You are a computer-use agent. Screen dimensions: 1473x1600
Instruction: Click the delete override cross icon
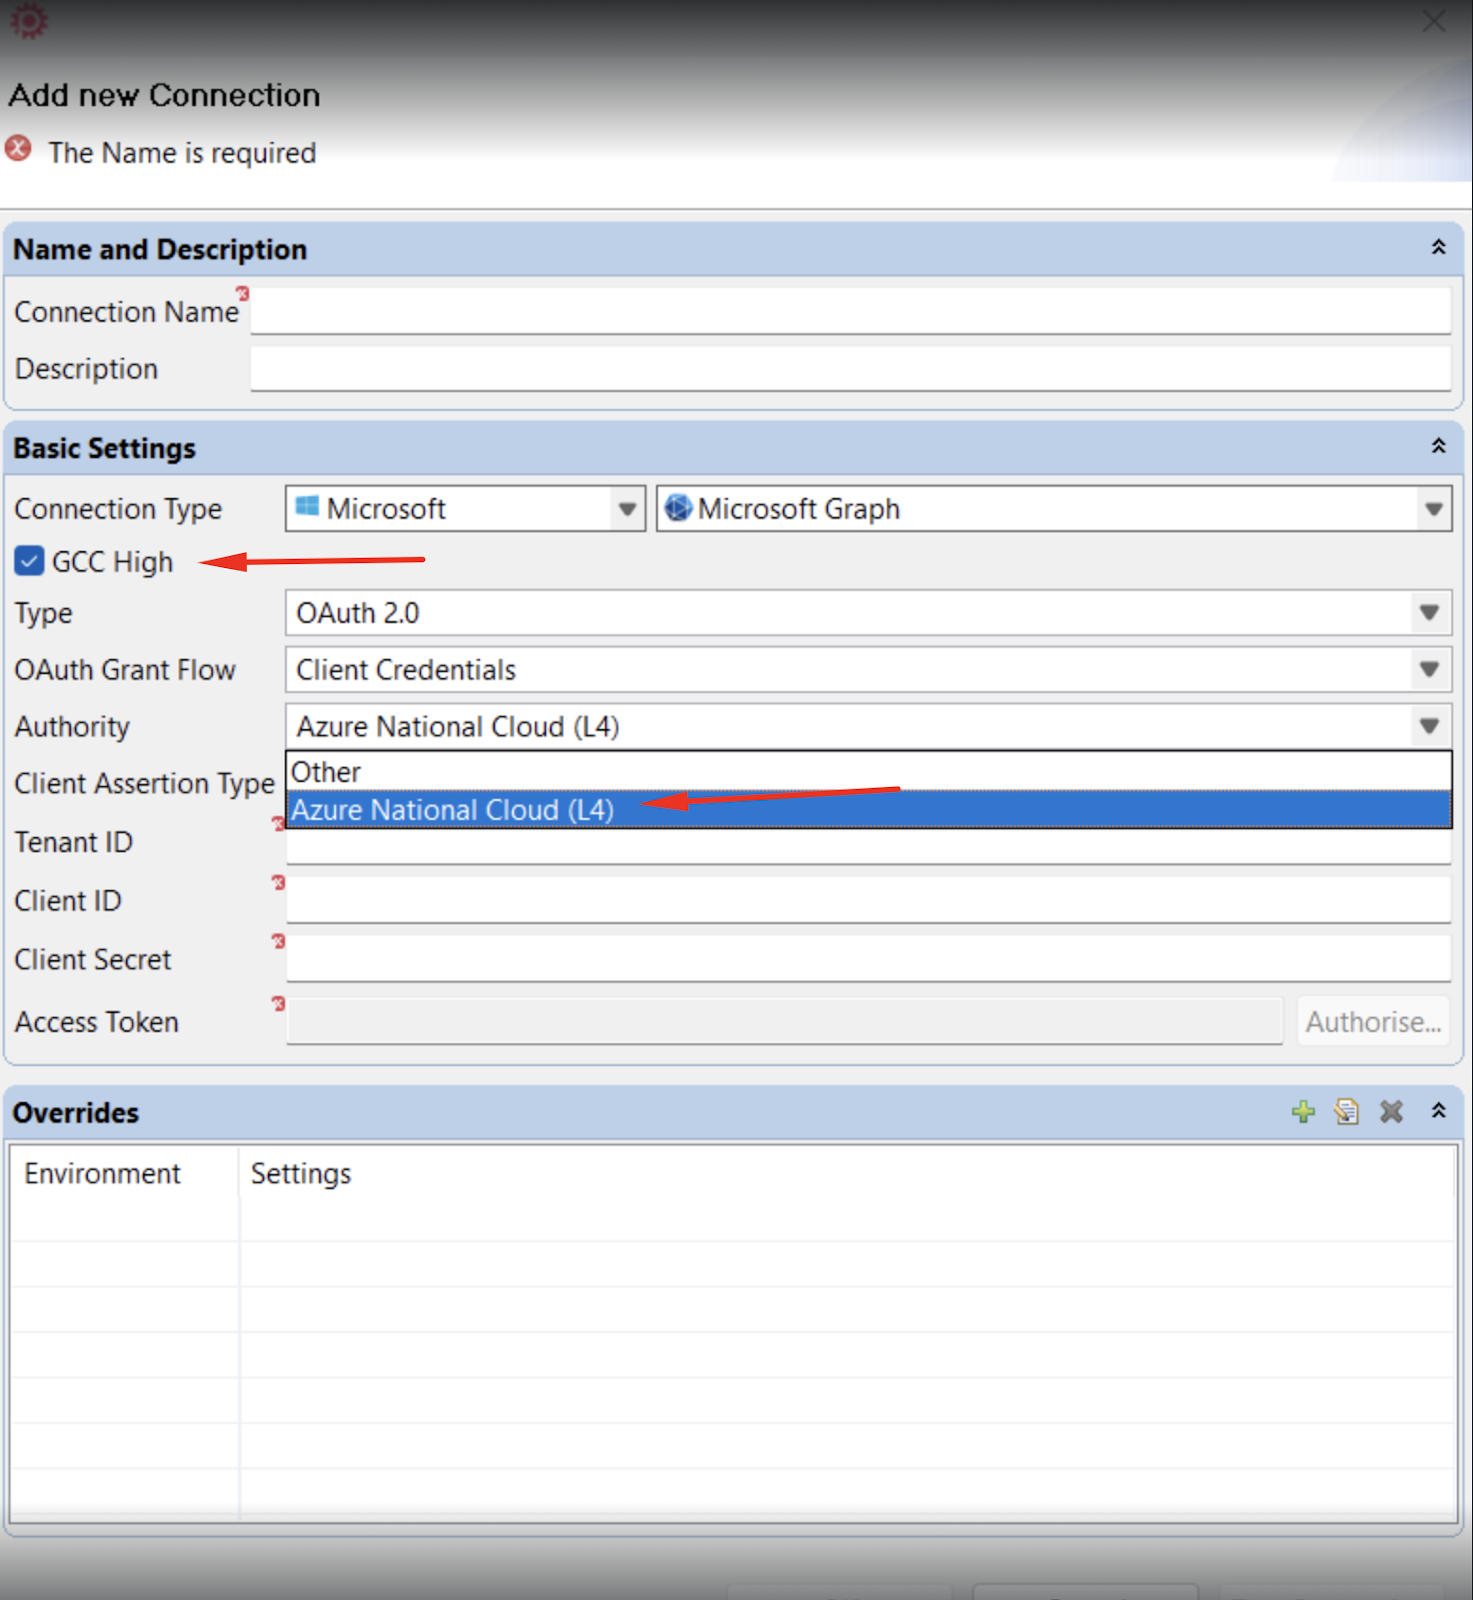coord(1391,1112)
